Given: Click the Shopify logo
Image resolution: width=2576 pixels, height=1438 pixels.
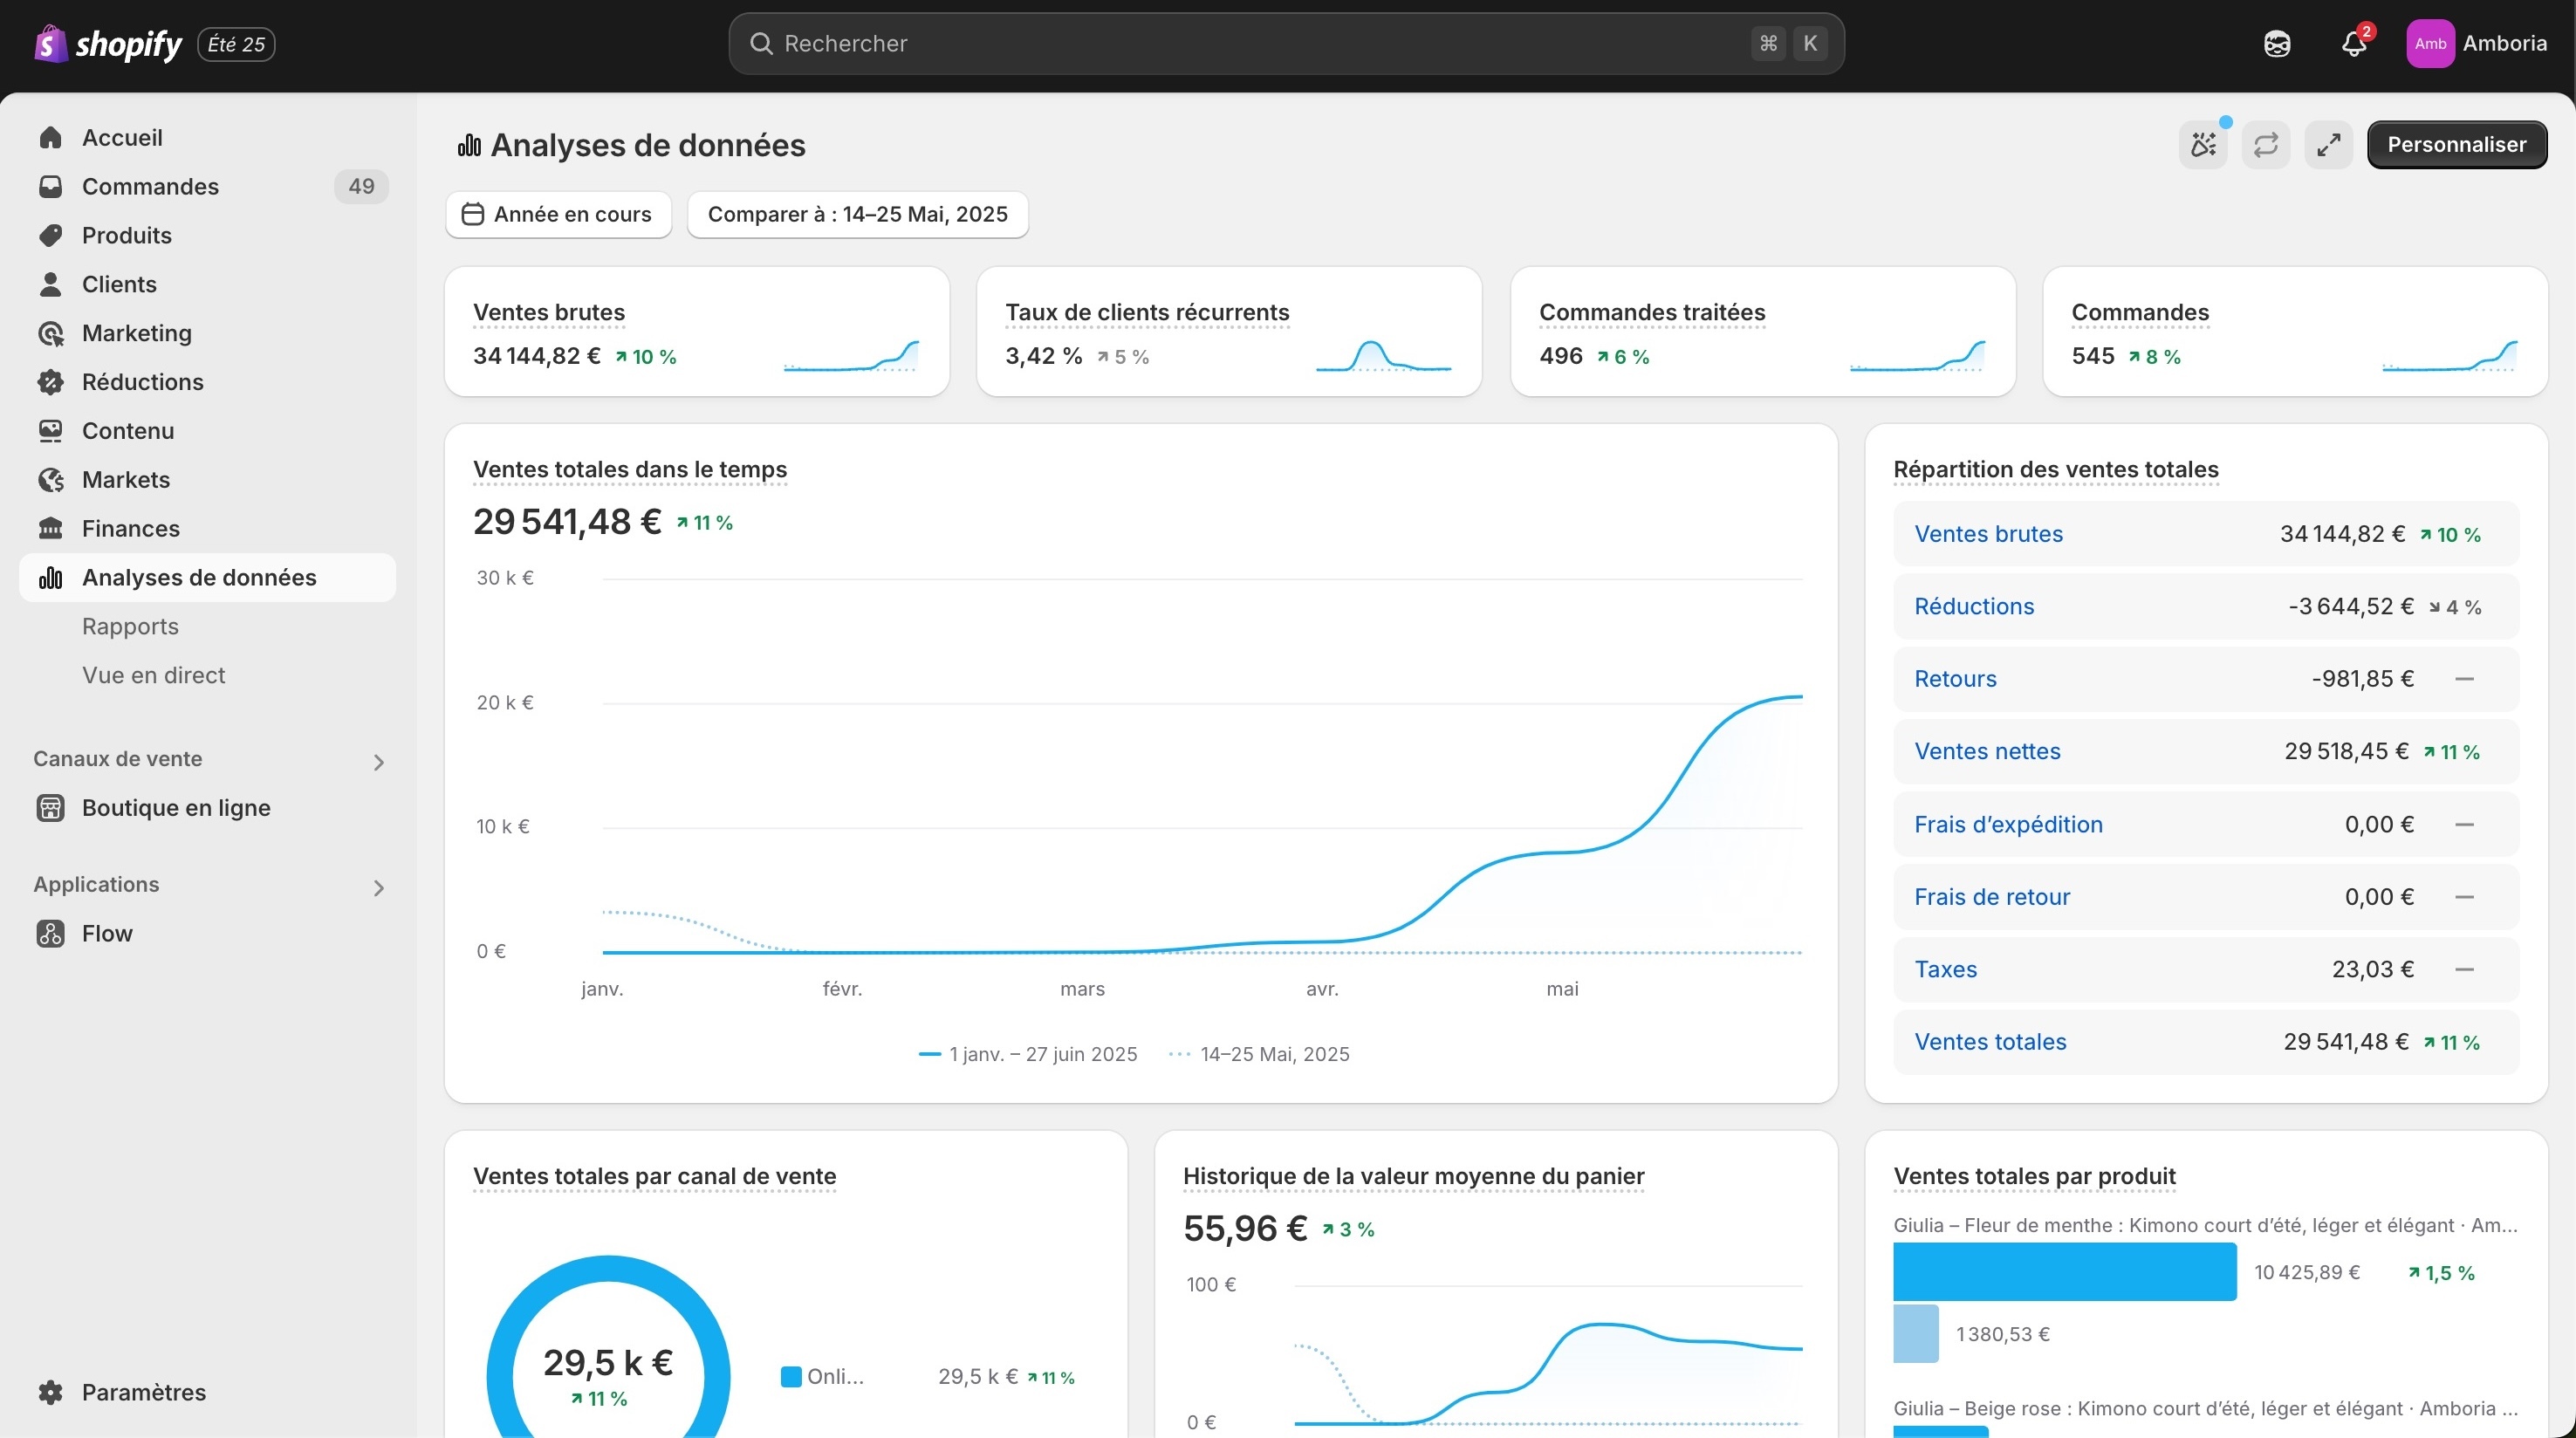Looking at the screenshot, I should (108, 44).
